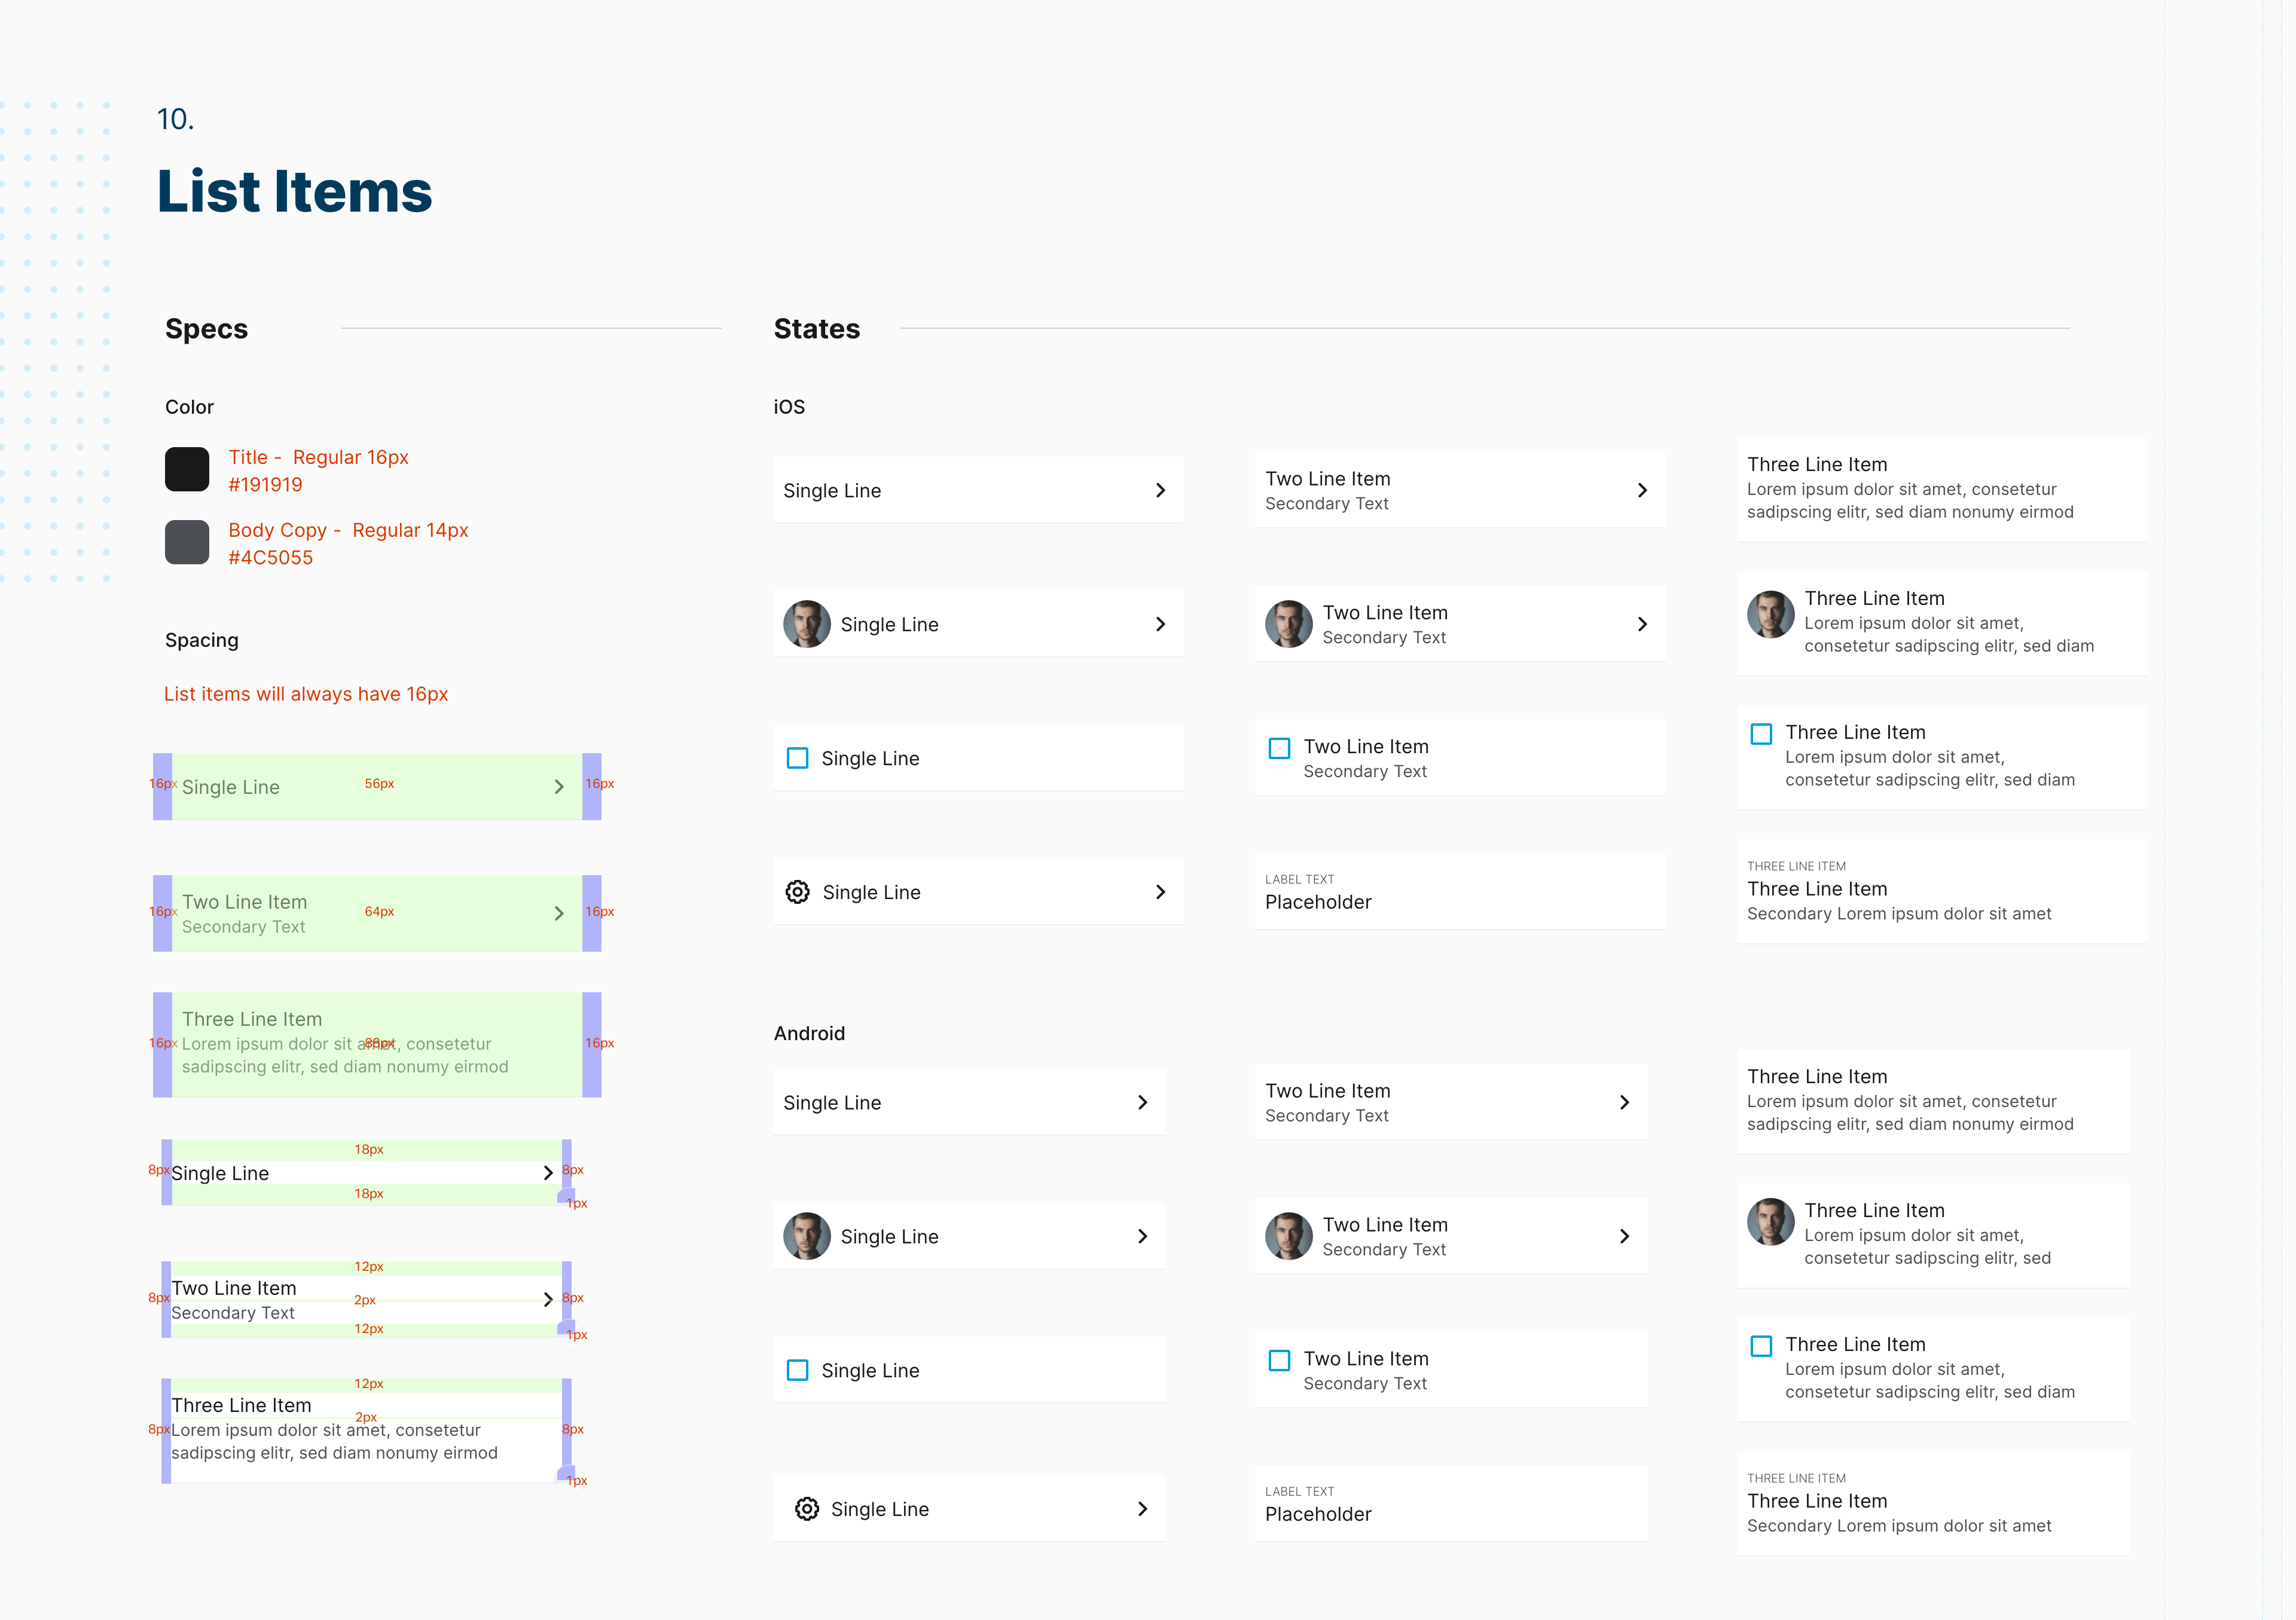The image size is (2296, 1620).
Task: Click the chevron on the Android gear Single Line item
Action: pos(1142,1508)
